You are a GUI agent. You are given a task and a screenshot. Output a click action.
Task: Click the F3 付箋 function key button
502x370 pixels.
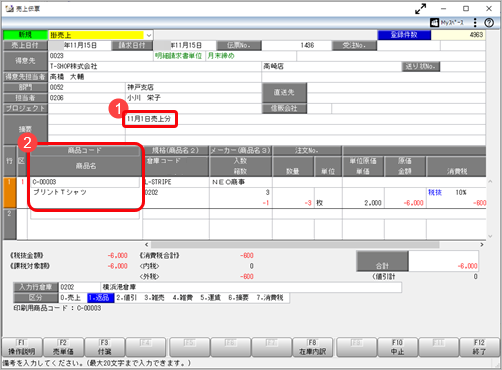105,347
